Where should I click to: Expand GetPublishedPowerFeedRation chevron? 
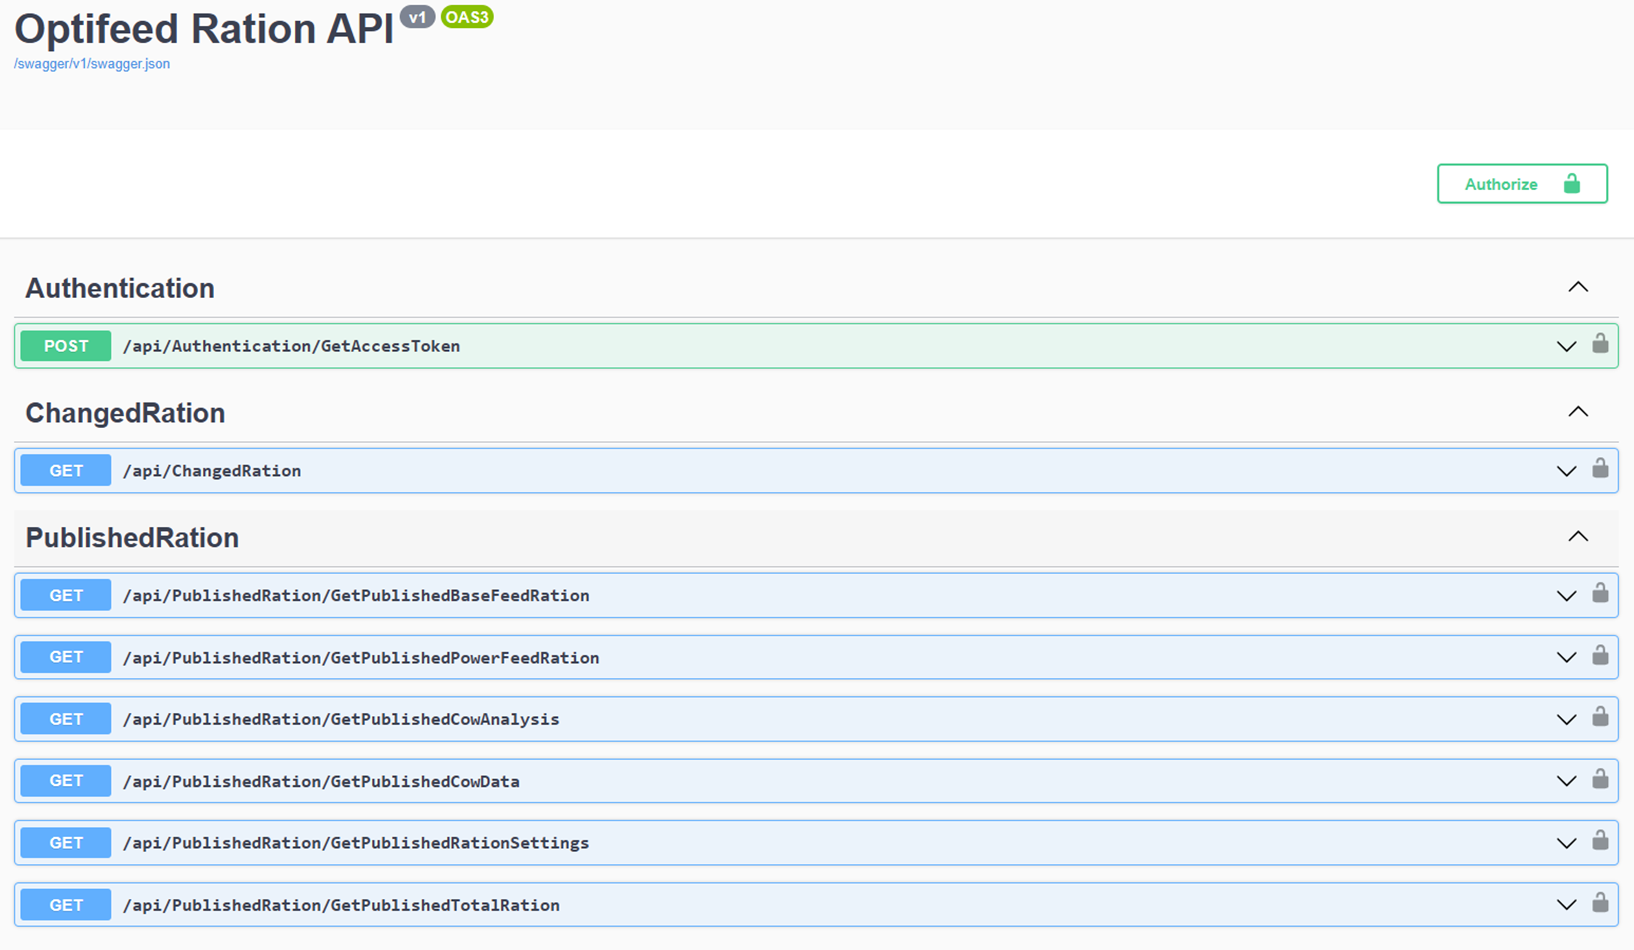click(1566, 658)
